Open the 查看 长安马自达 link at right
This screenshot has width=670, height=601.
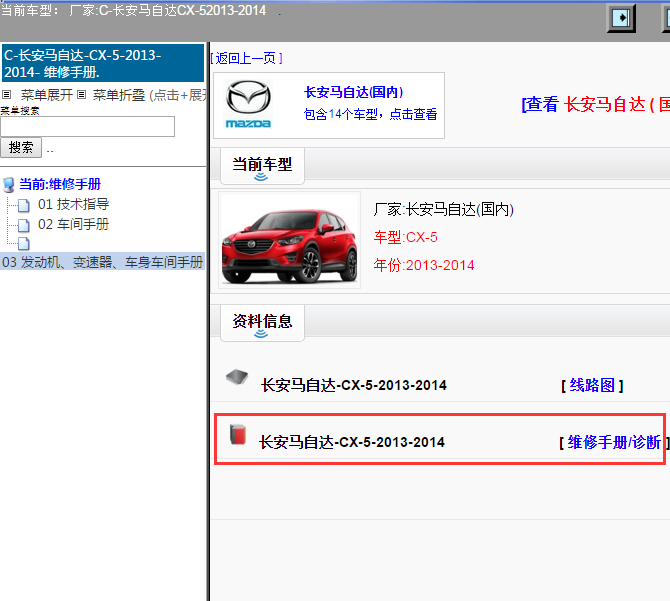point(595,104)
